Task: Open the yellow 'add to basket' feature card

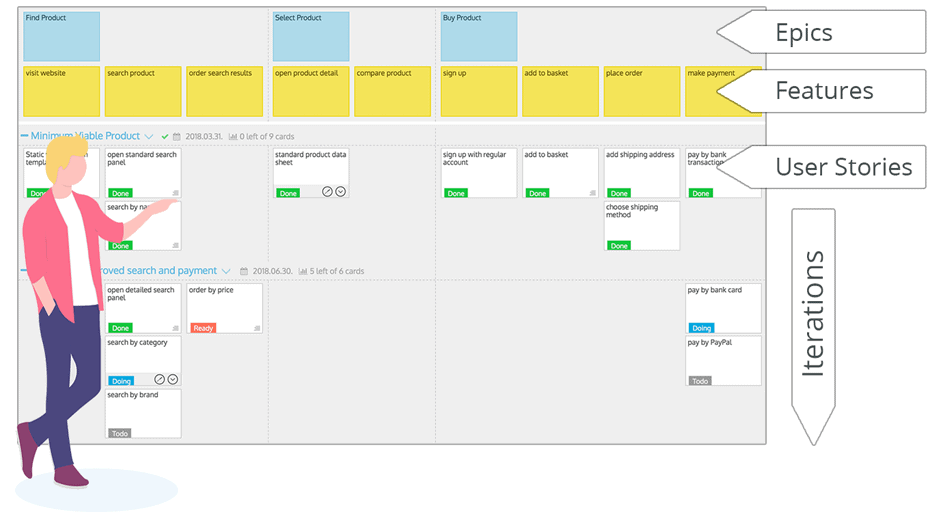Action: click(561, 91)
